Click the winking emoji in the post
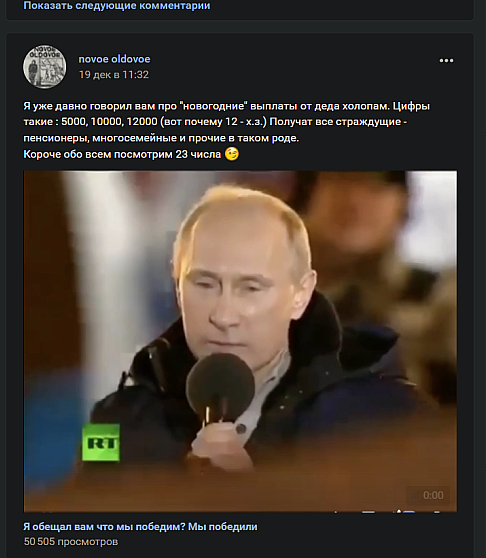 coord(232,154)
